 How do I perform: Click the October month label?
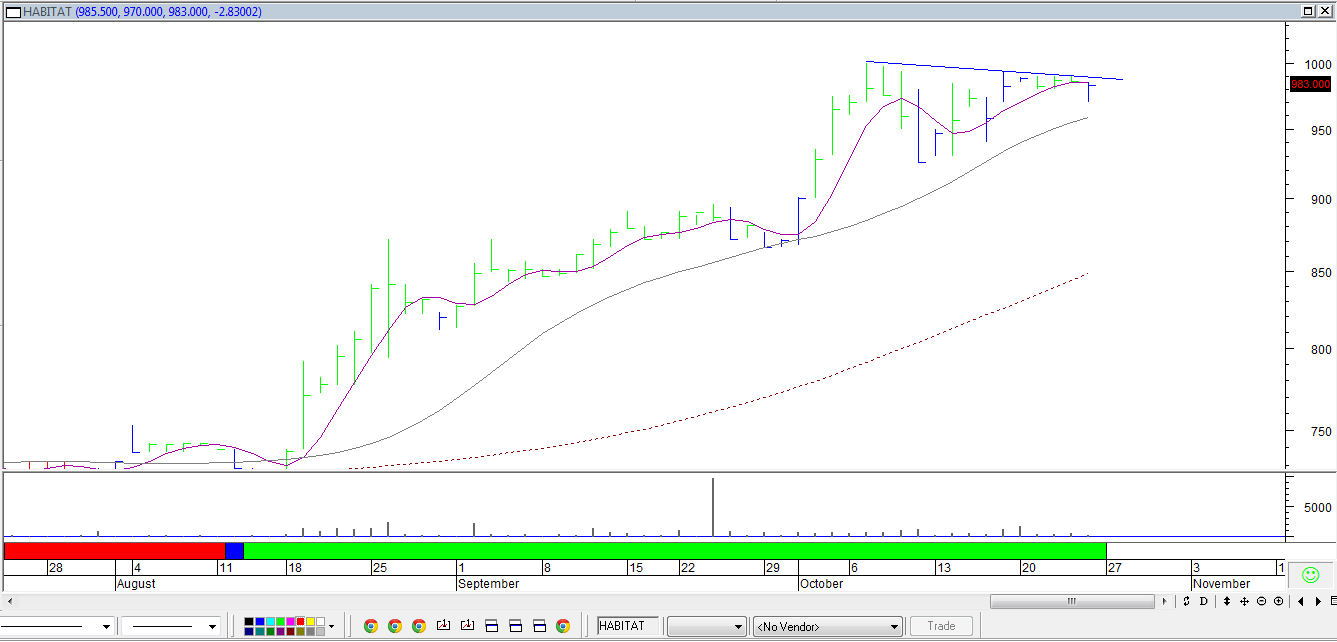pyautogui.click(x=821, y=583)
